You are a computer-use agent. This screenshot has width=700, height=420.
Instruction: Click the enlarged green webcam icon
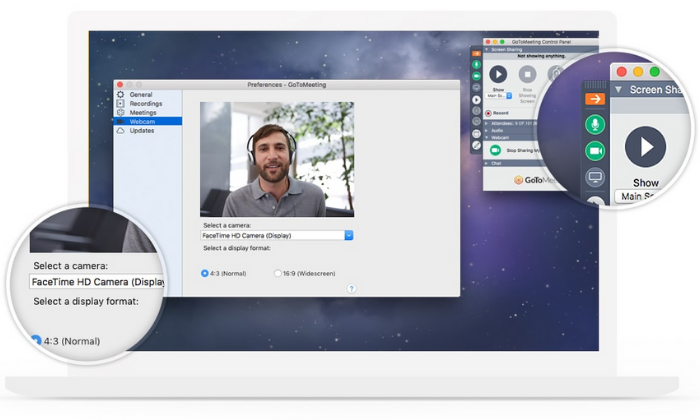click(x=595, y=151)
